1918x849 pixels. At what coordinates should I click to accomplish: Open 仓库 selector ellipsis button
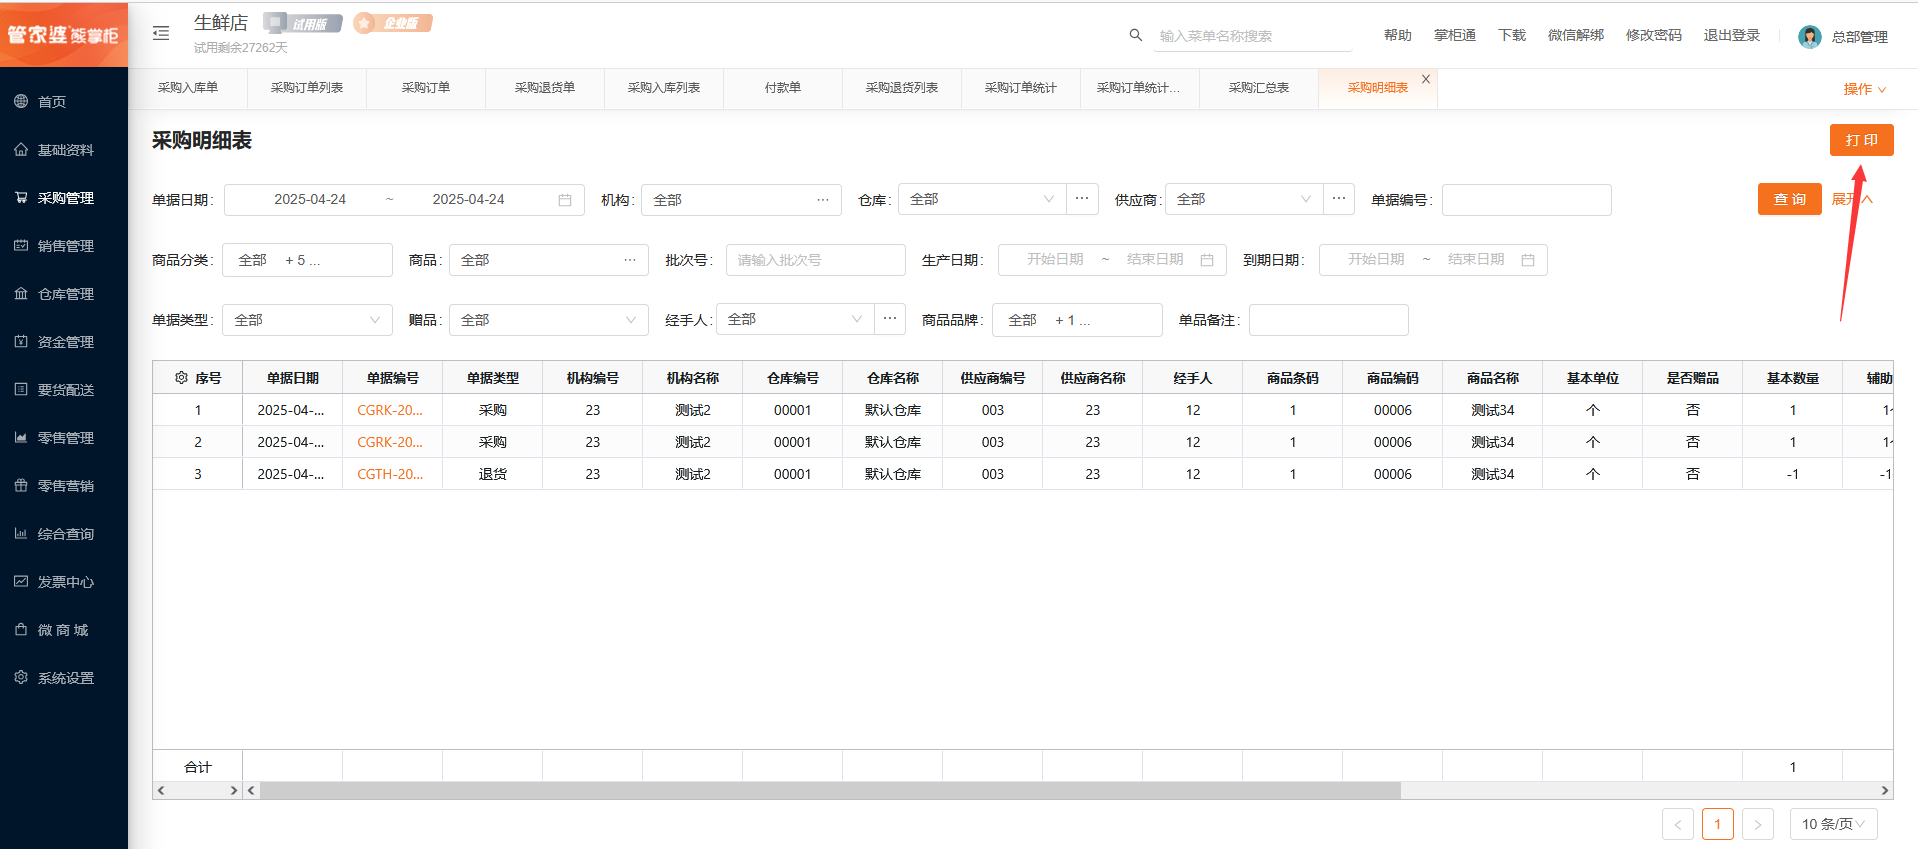pos(1082,199)
